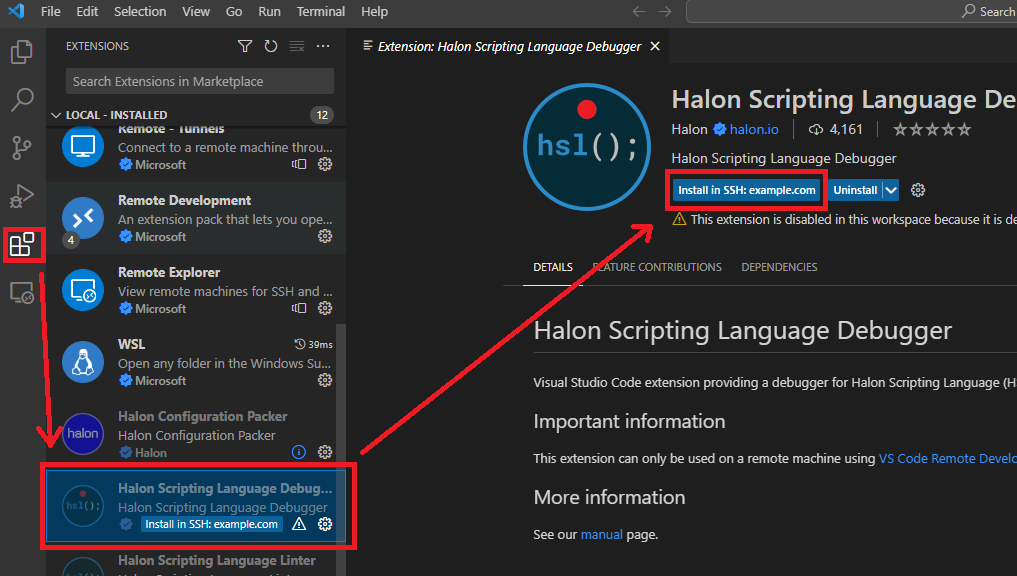Open the Go menu
This screenshot has height=576, width=1017.
[x=234, y=12]
